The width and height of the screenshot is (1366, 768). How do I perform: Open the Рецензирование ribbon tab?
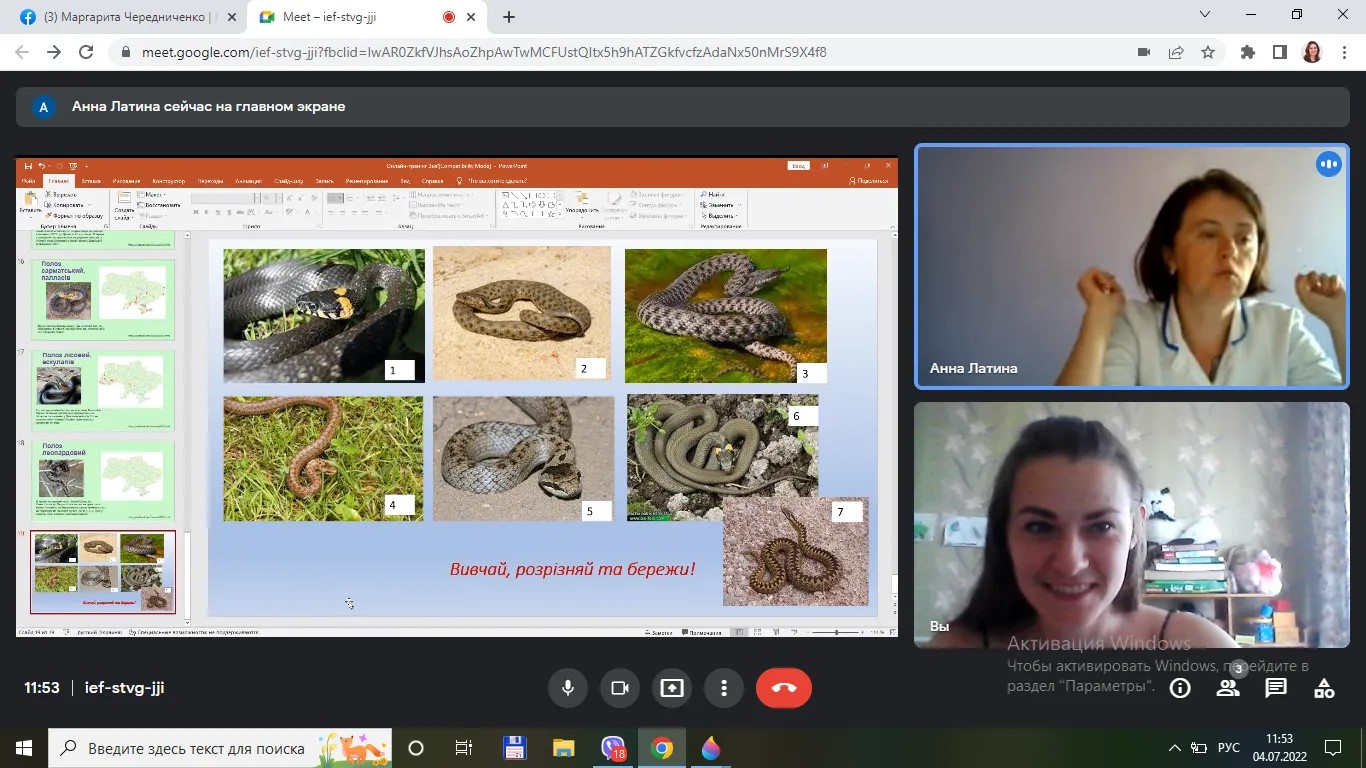coord(367,181)
